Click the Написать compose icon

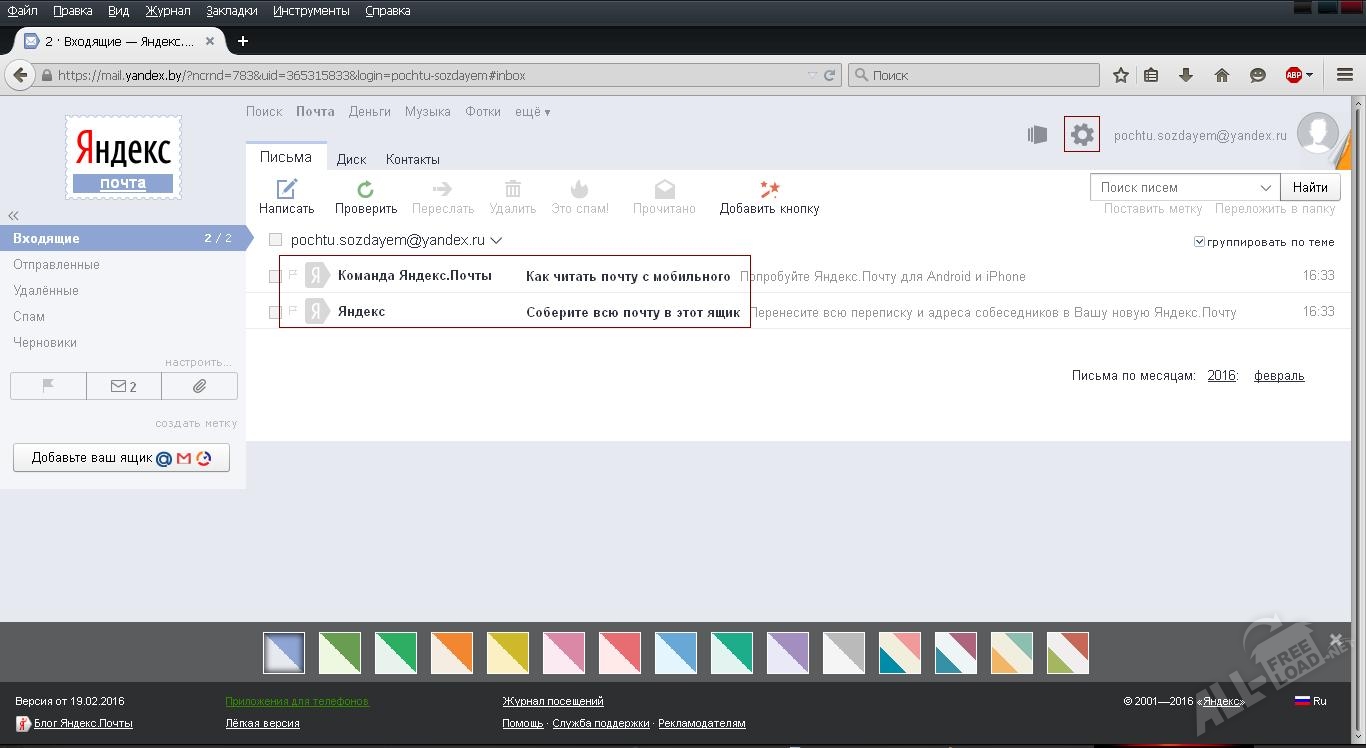tap(286, 189)
